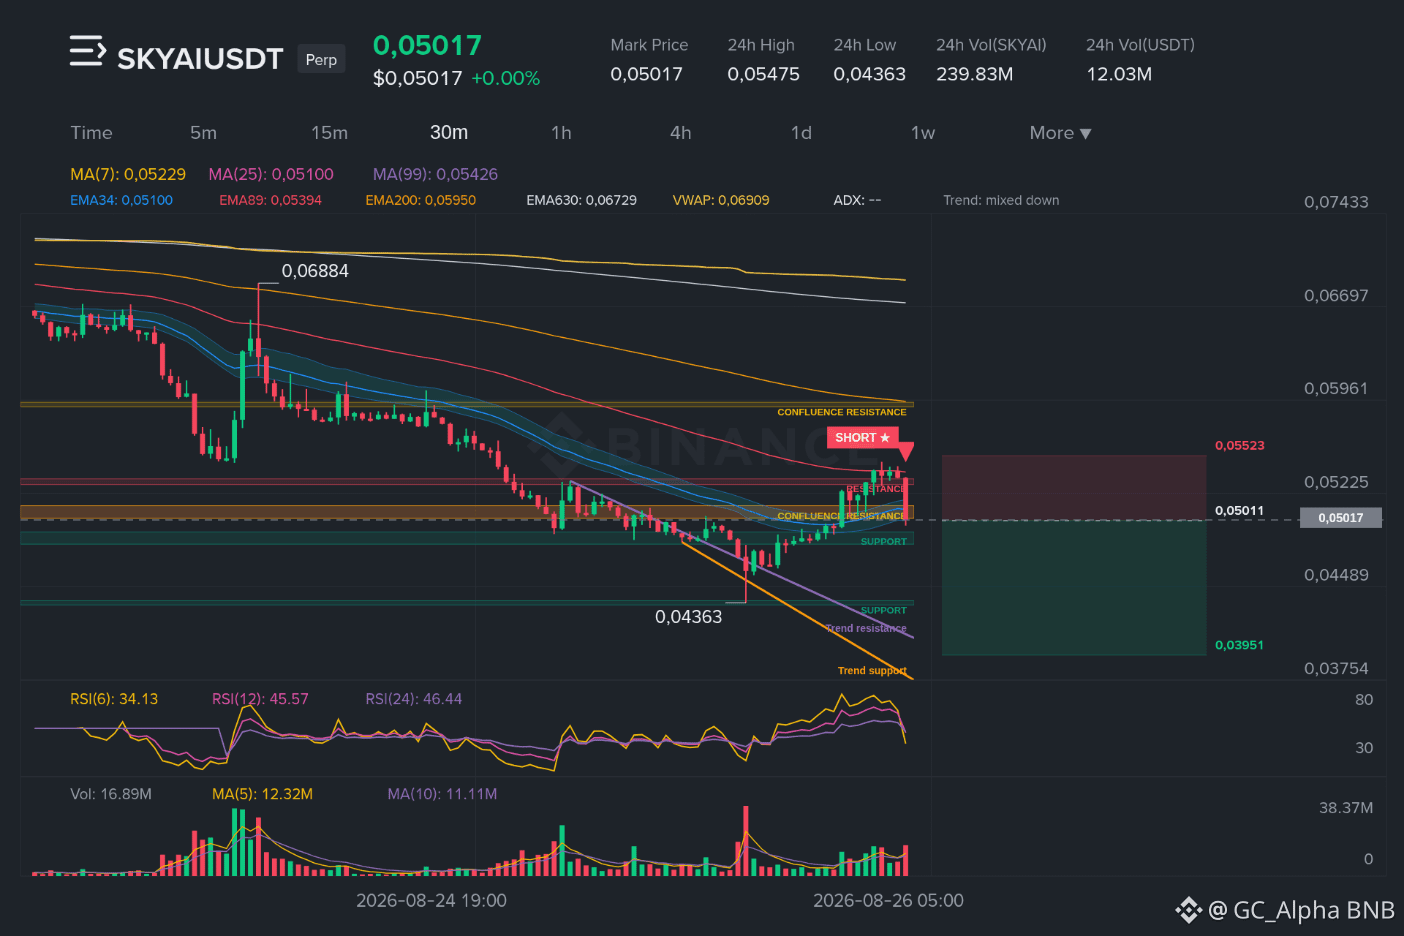Image resolution: width=1404 pixels, height=936 pixels.
Task: Click the Binance logo icon by GC_Alpha
Action: (1188, 910)
